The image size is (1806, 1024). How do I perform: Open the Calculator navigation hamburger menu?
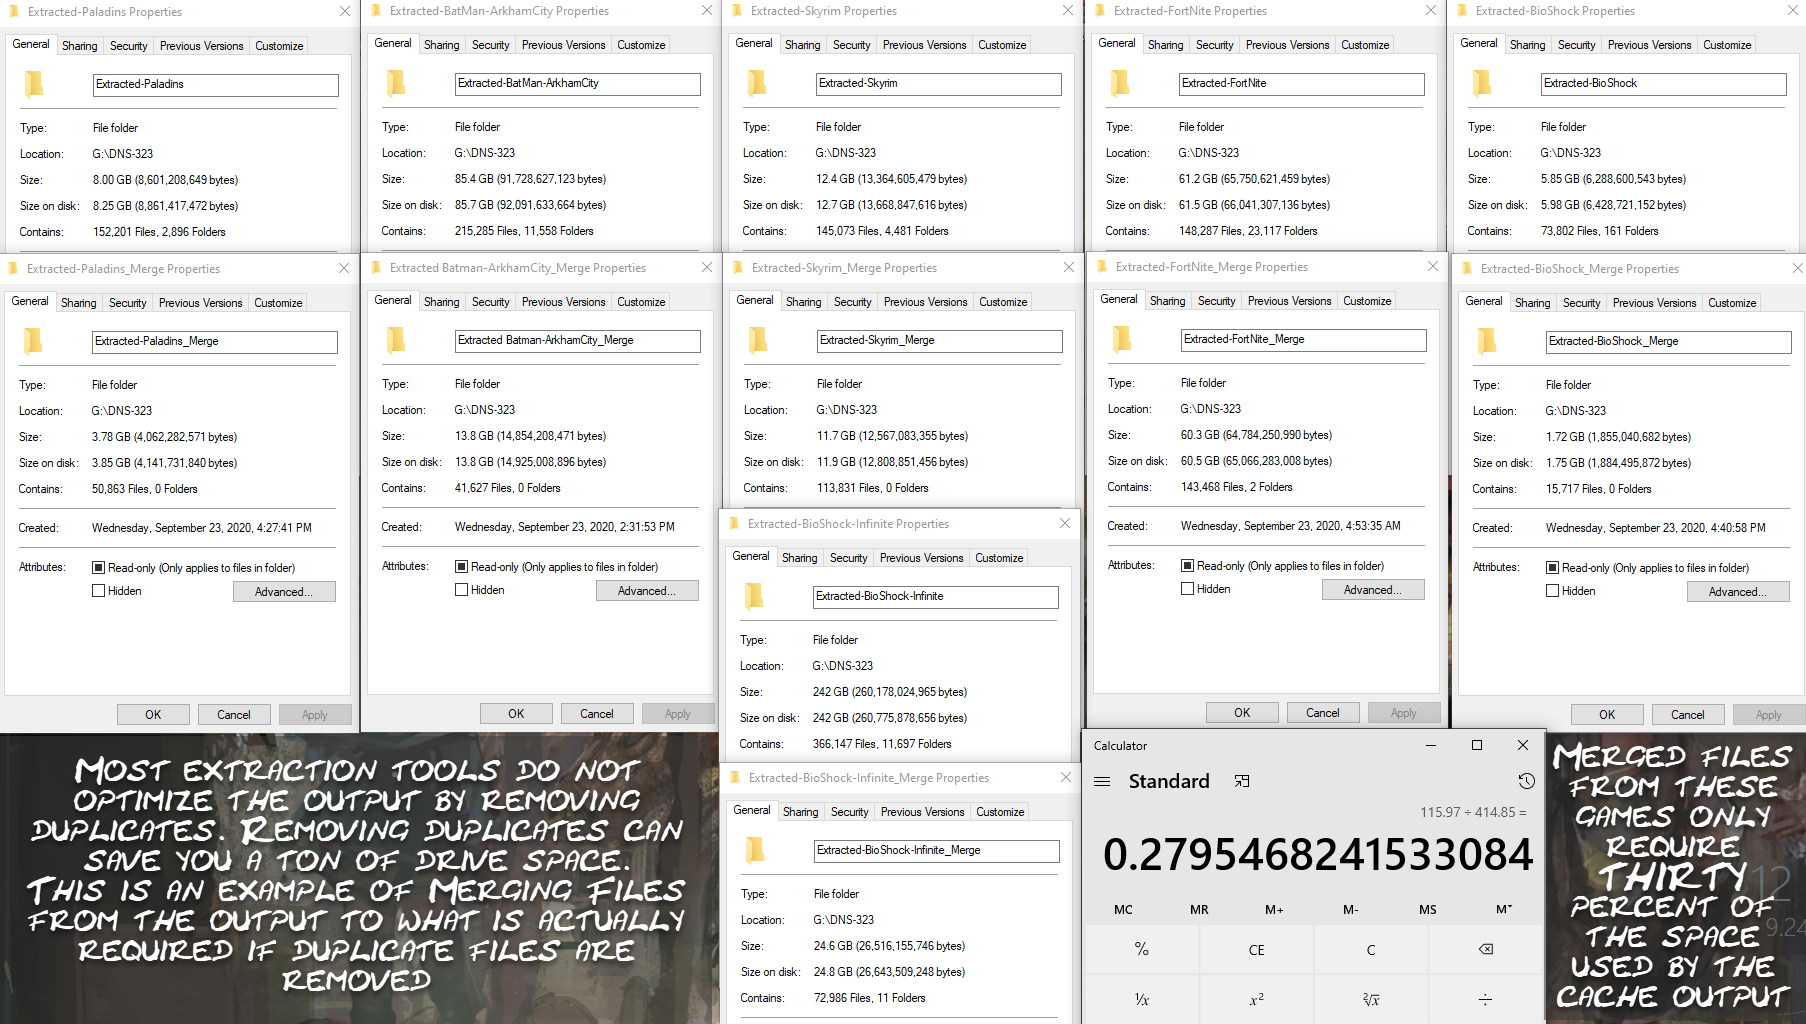point(1102,781)
